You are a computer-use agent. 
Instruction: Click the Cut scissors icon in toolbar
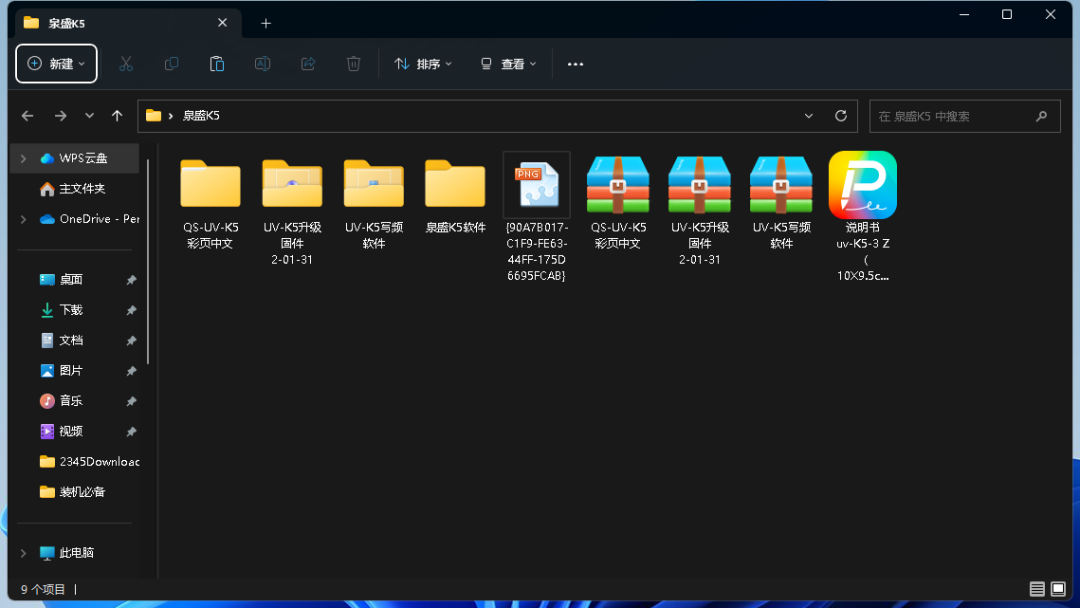[126, 64]
